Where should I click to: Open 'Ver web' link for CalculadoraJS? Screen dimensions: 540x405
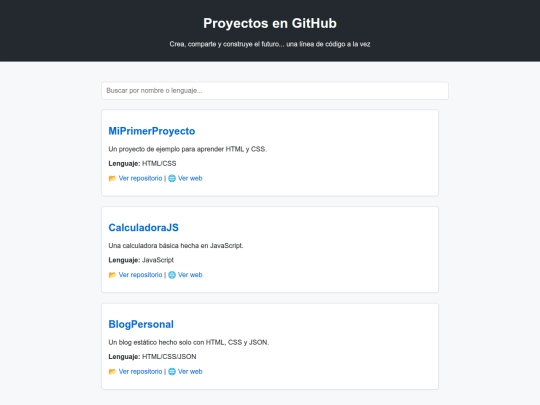point(190,275)
